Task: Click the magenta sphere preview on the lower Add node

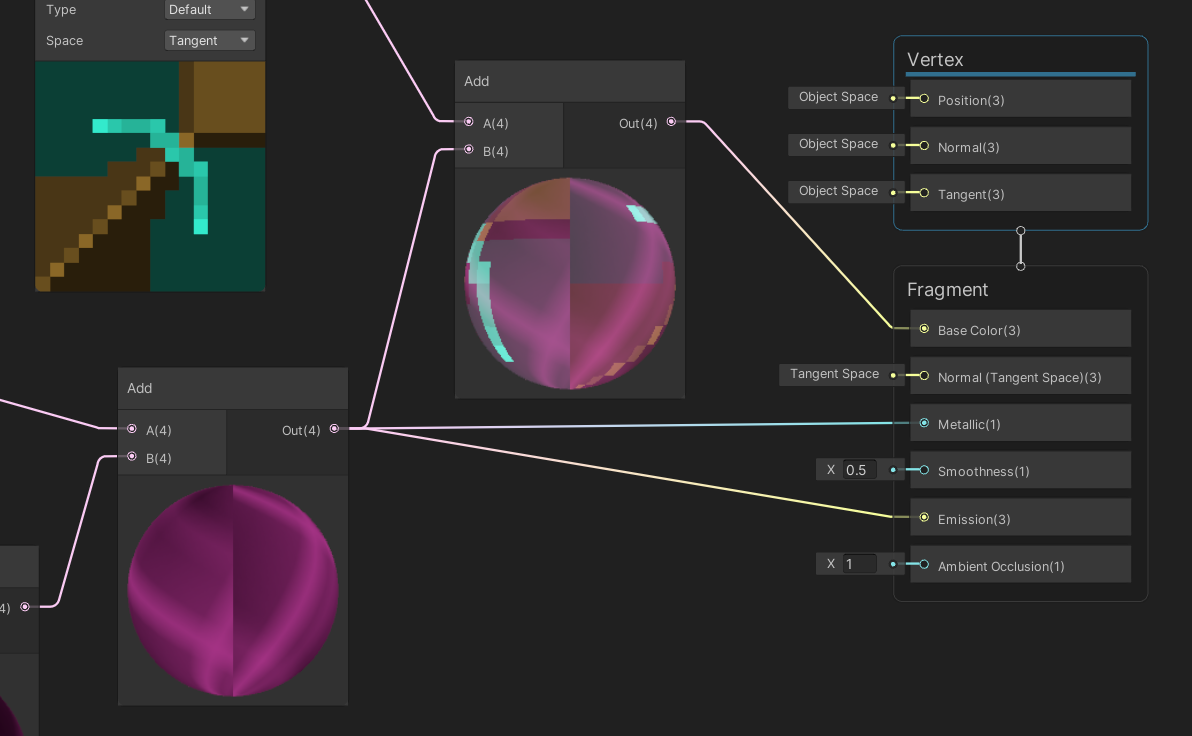Action: point(232,590)
